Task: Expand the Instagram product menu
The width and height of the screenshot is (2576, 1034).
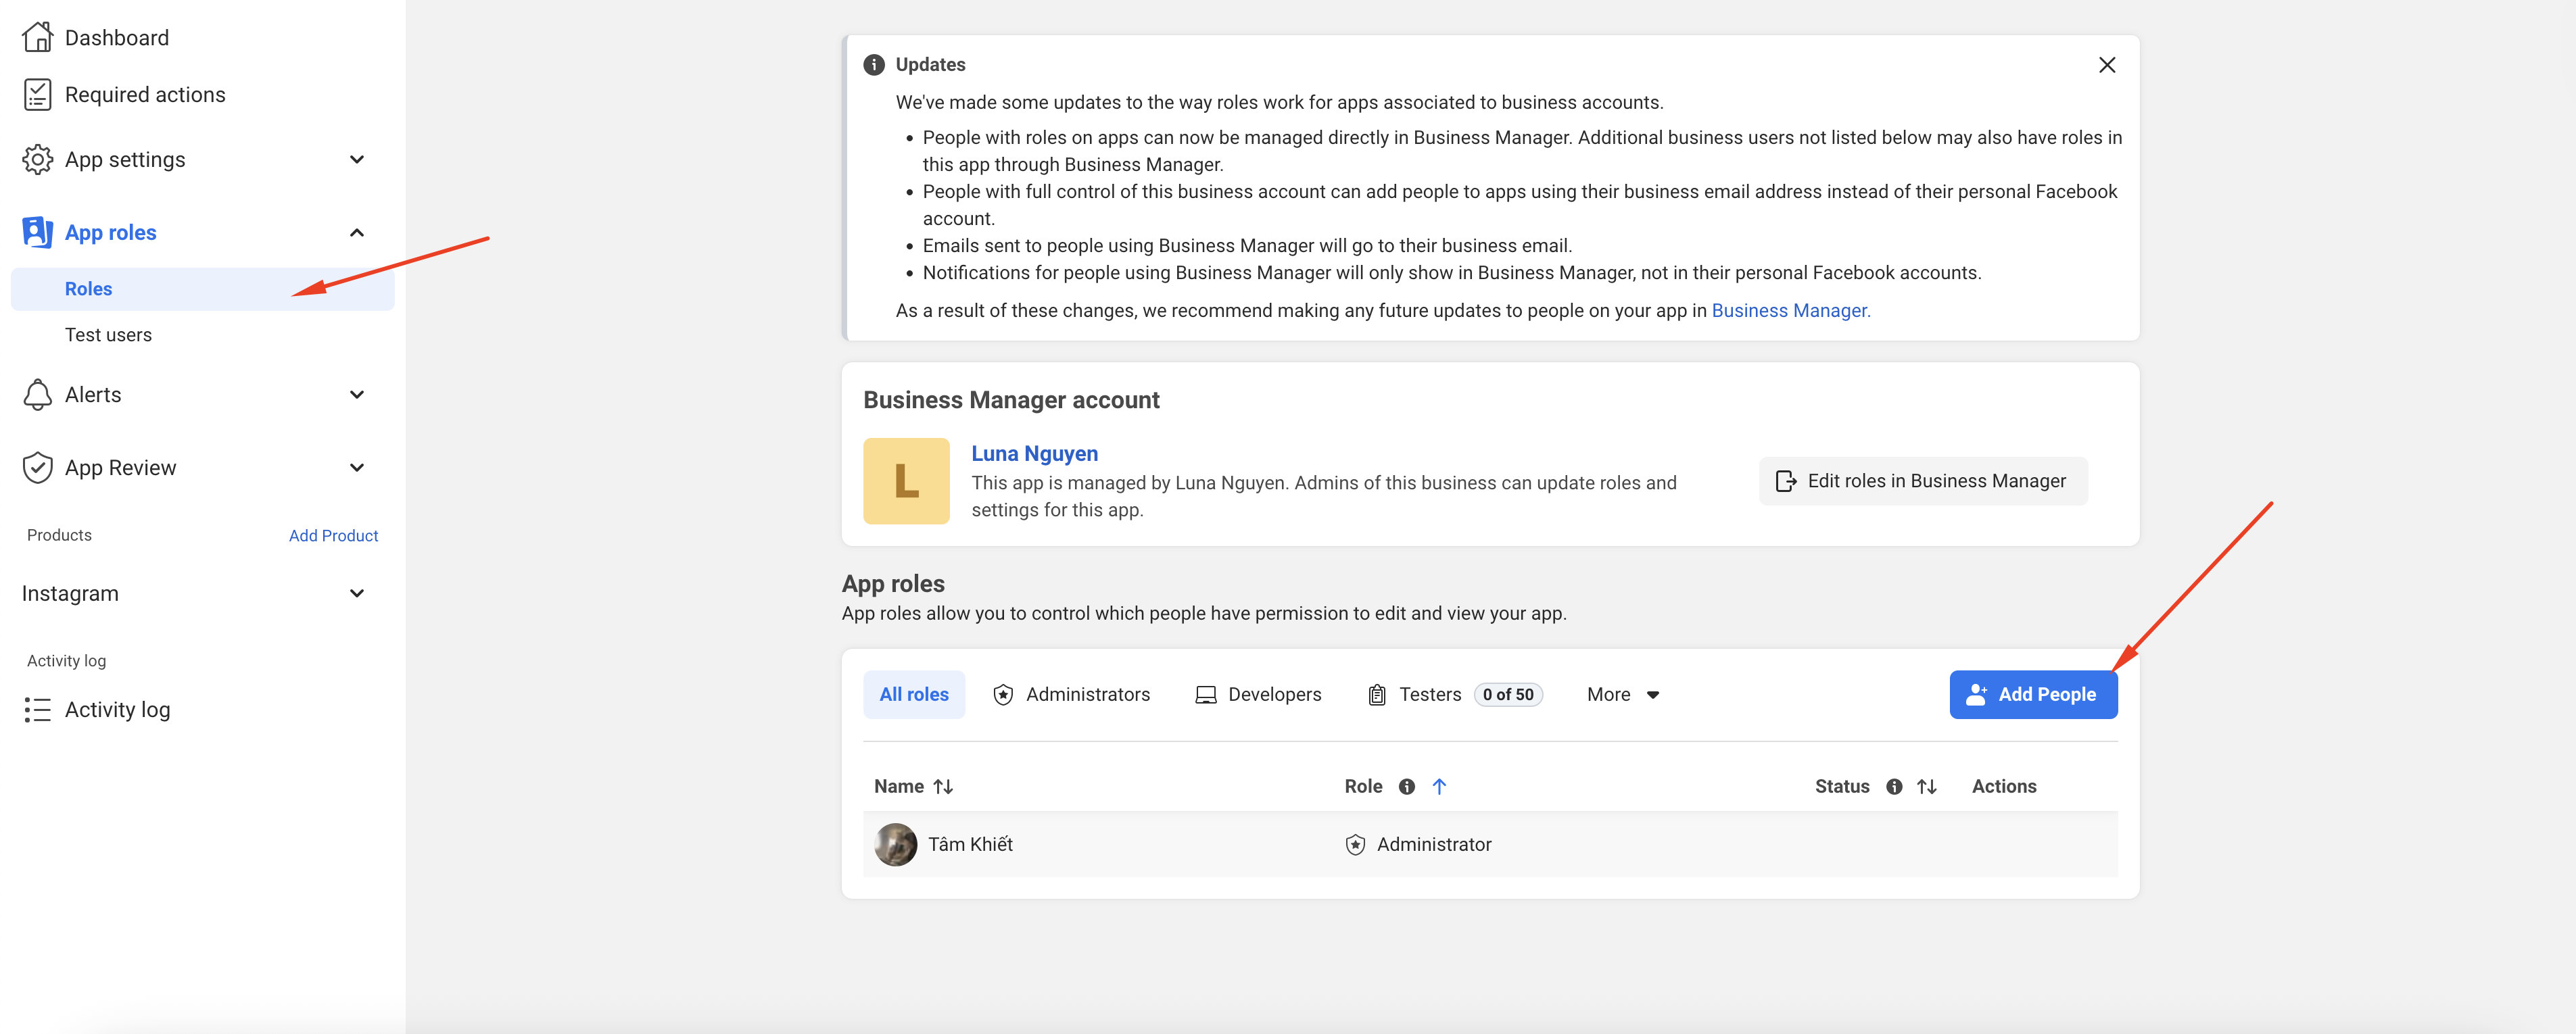Action: point(357,594)
